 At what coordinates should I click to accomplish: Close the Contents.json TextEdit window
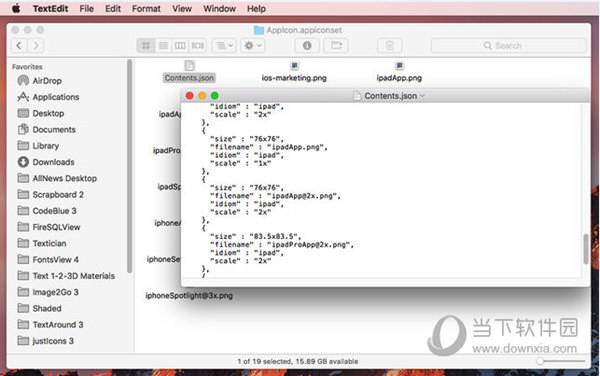tap(189, 96)
